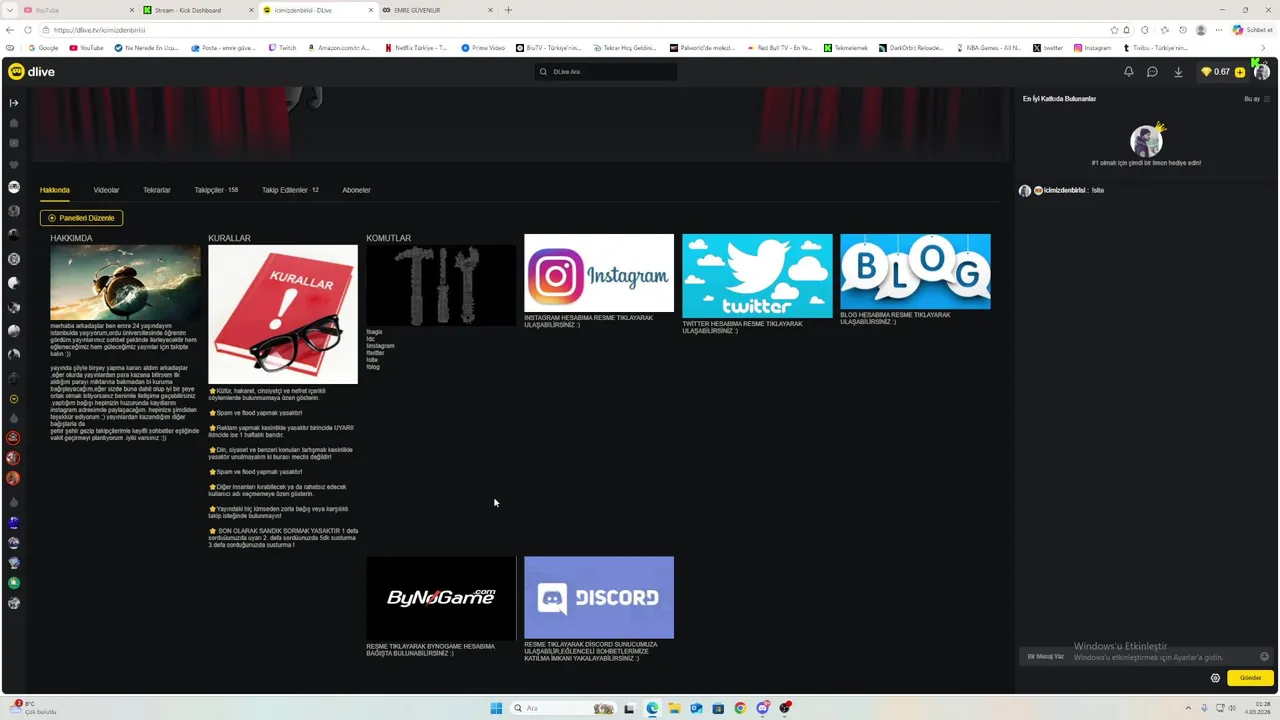Open File Explorer from taskbar
Screen dimensions: 1280x720
click(x=674, y=708)
